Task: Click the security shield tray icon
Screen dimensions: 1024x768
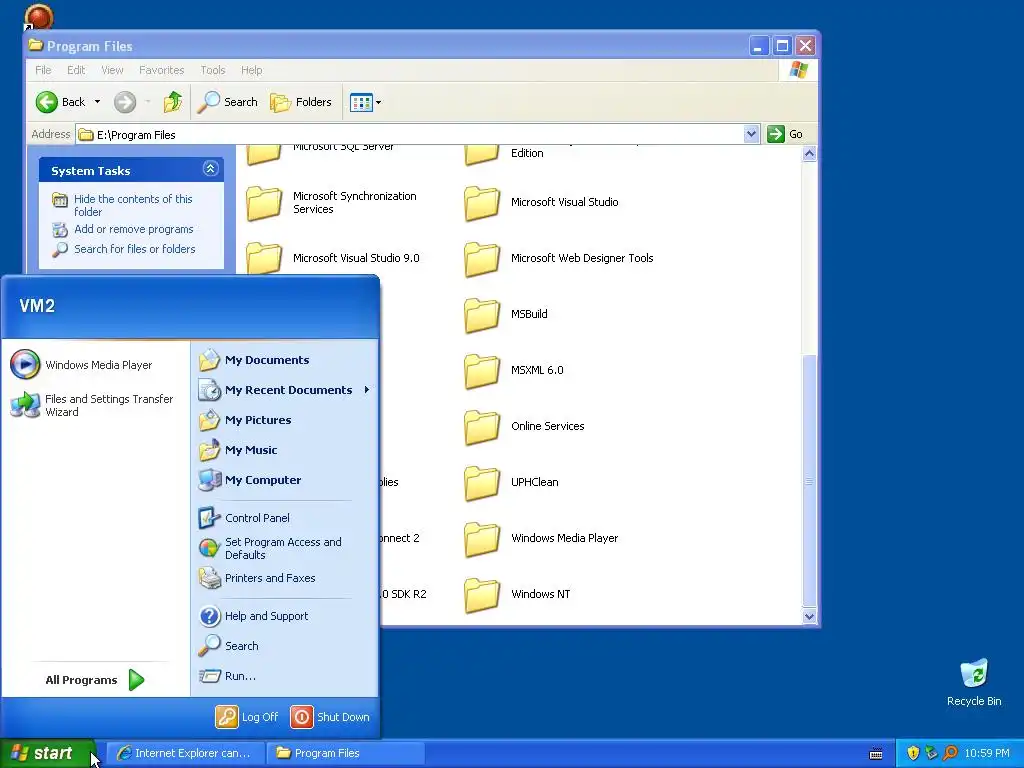Action: (913, 754)
